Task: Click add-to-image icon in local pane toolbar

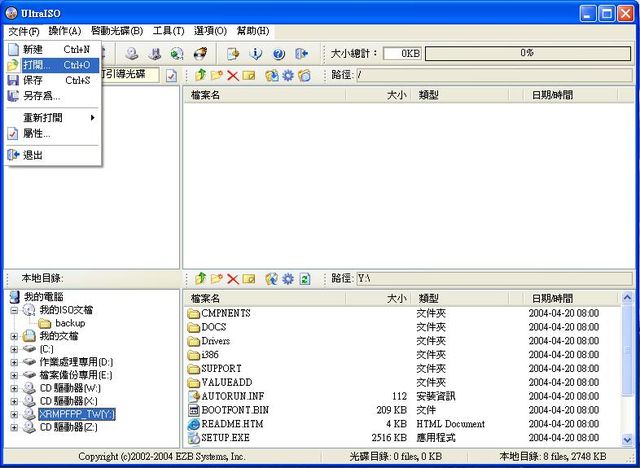Action: (x=272, y=279)
